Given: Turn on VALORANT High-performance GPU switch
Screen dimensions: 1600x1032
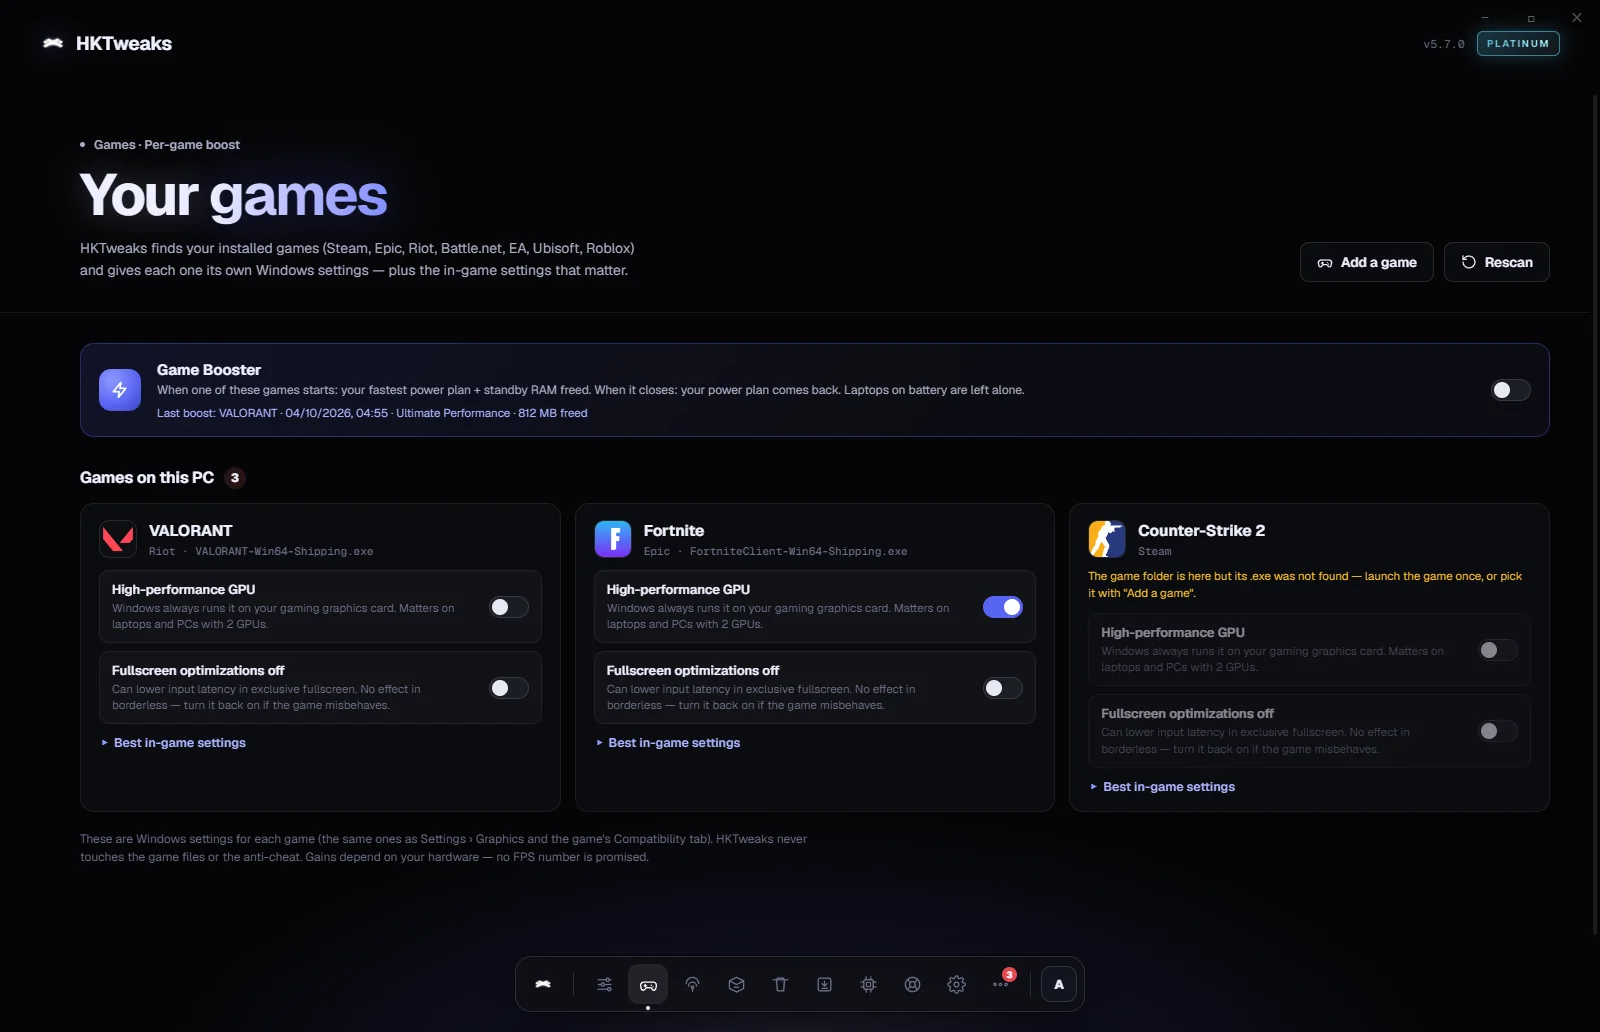Looking at the screenshot, I should (x=508, y=607).
